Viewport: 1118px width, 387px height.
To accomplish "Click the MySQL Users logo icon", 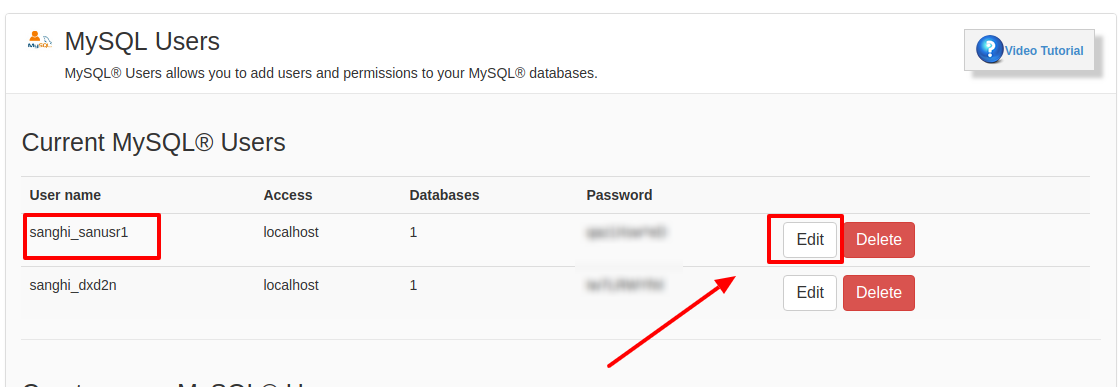I will [x=40, y=40].
